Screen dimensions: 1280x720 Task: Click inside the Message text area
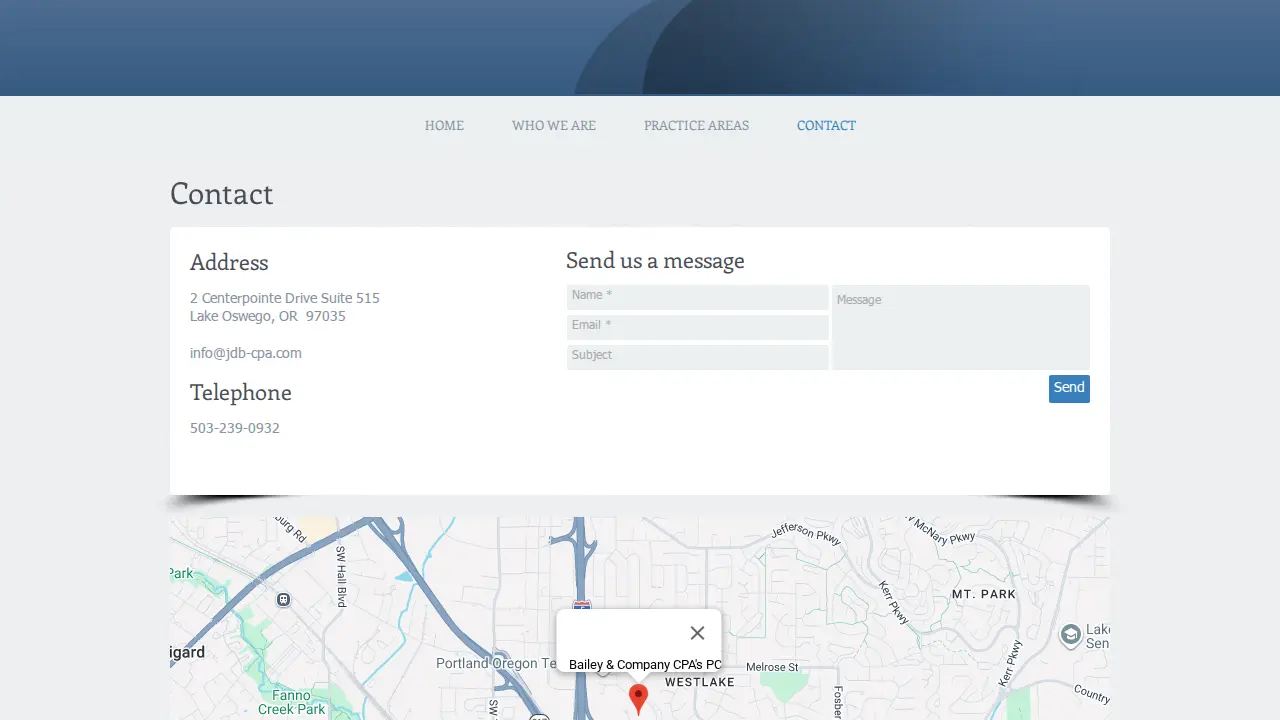(x=961, y=327)
